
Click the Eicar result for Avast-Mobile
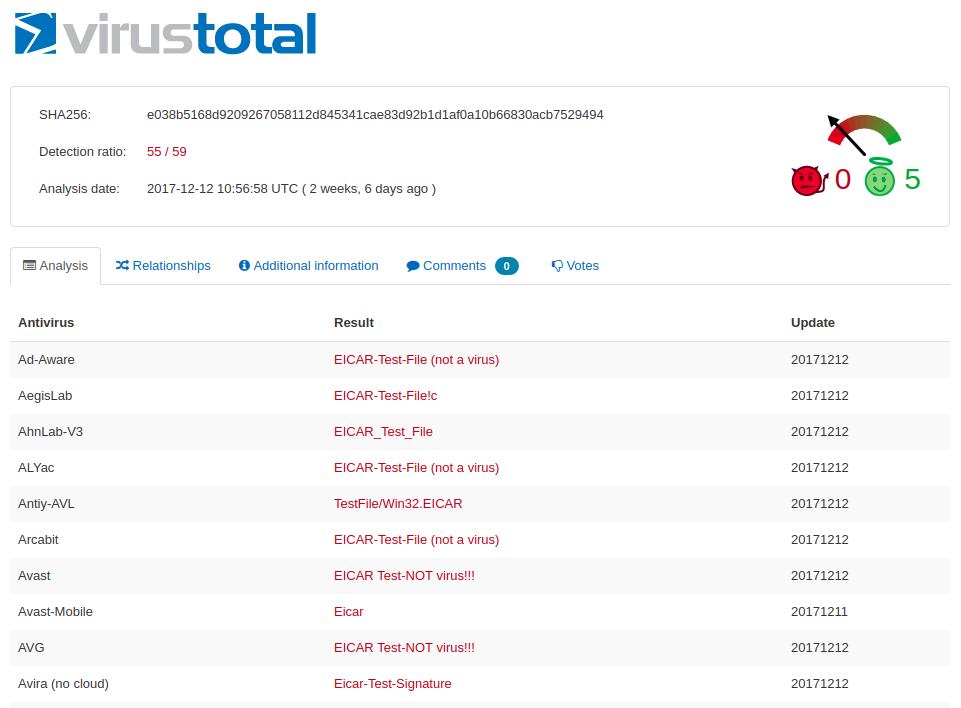tap(348, 612)
